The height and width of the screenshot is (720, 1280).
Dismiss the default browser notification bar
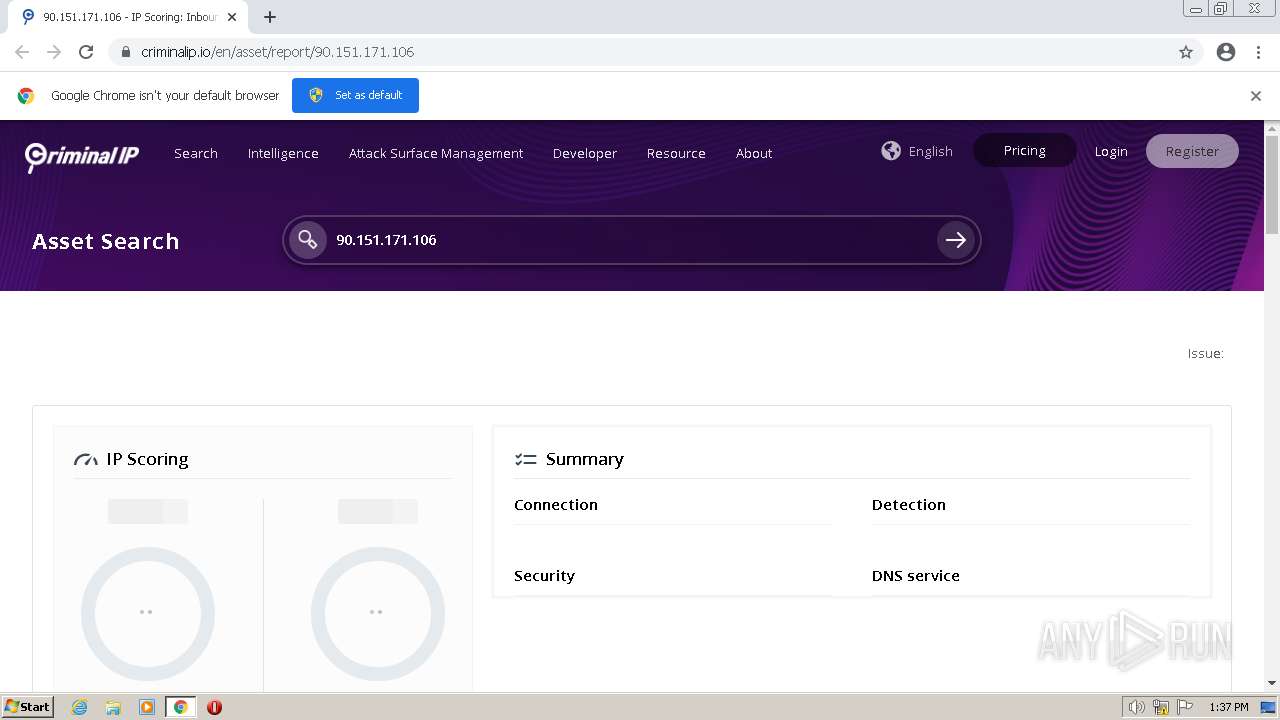(x=1256, y=96)
